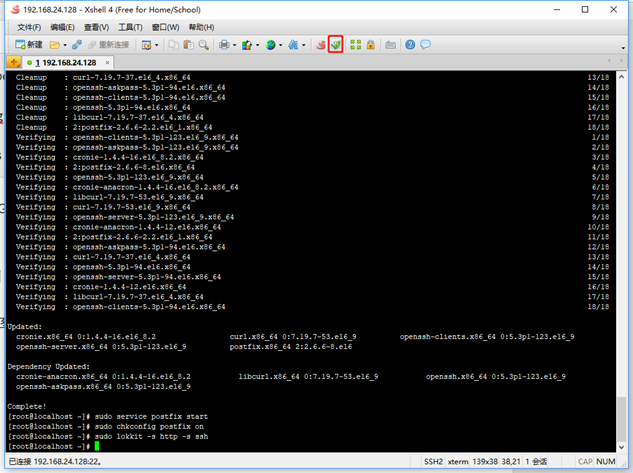Click the disconnect link icon
Viewport: 633px width, 473px height.
(x=77, y=45)
